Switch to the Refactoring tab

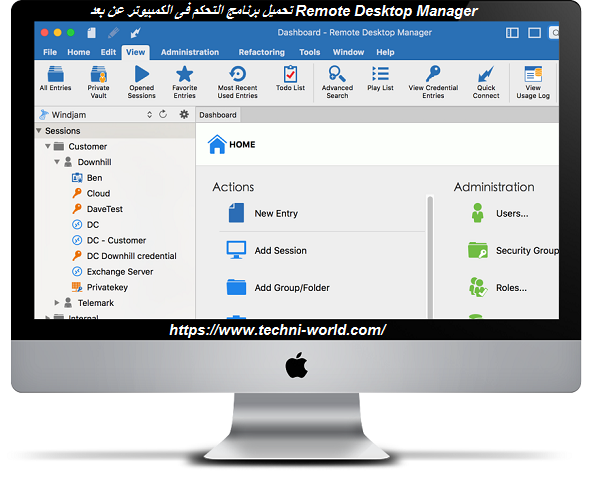[262, 52]
